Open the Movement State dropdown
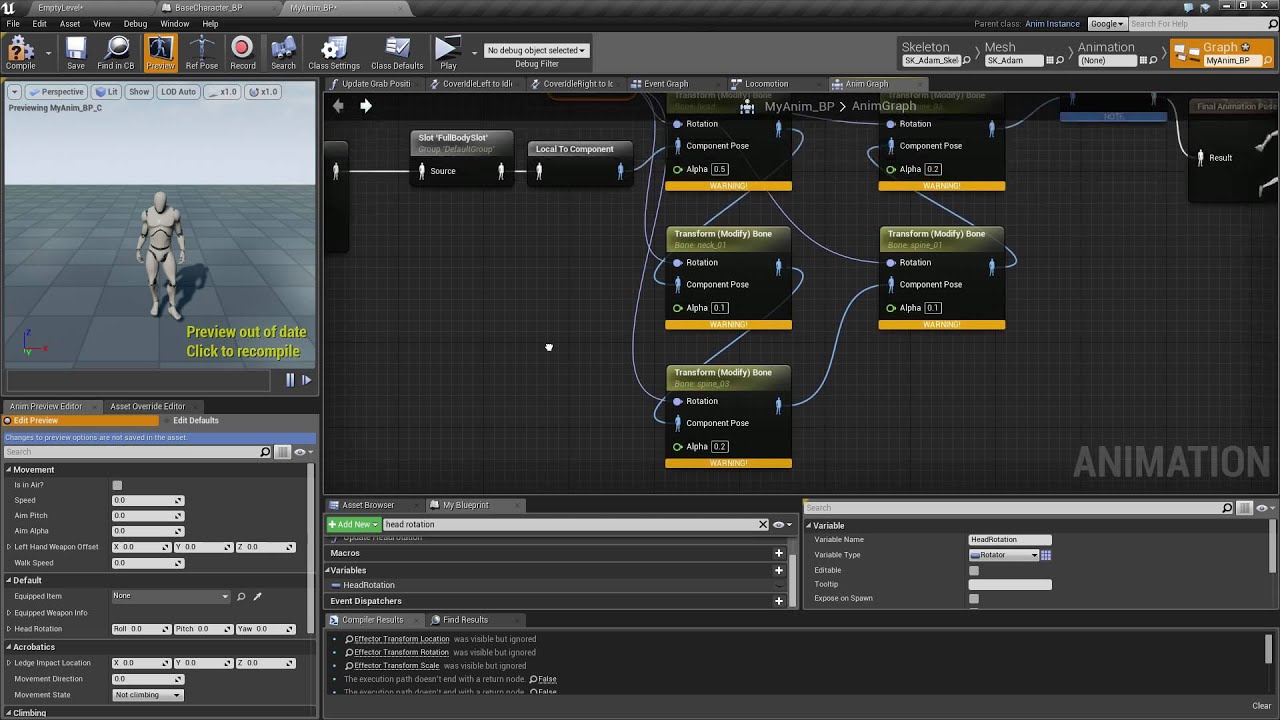Screen dimensions: 1280x720 [148, 695]
